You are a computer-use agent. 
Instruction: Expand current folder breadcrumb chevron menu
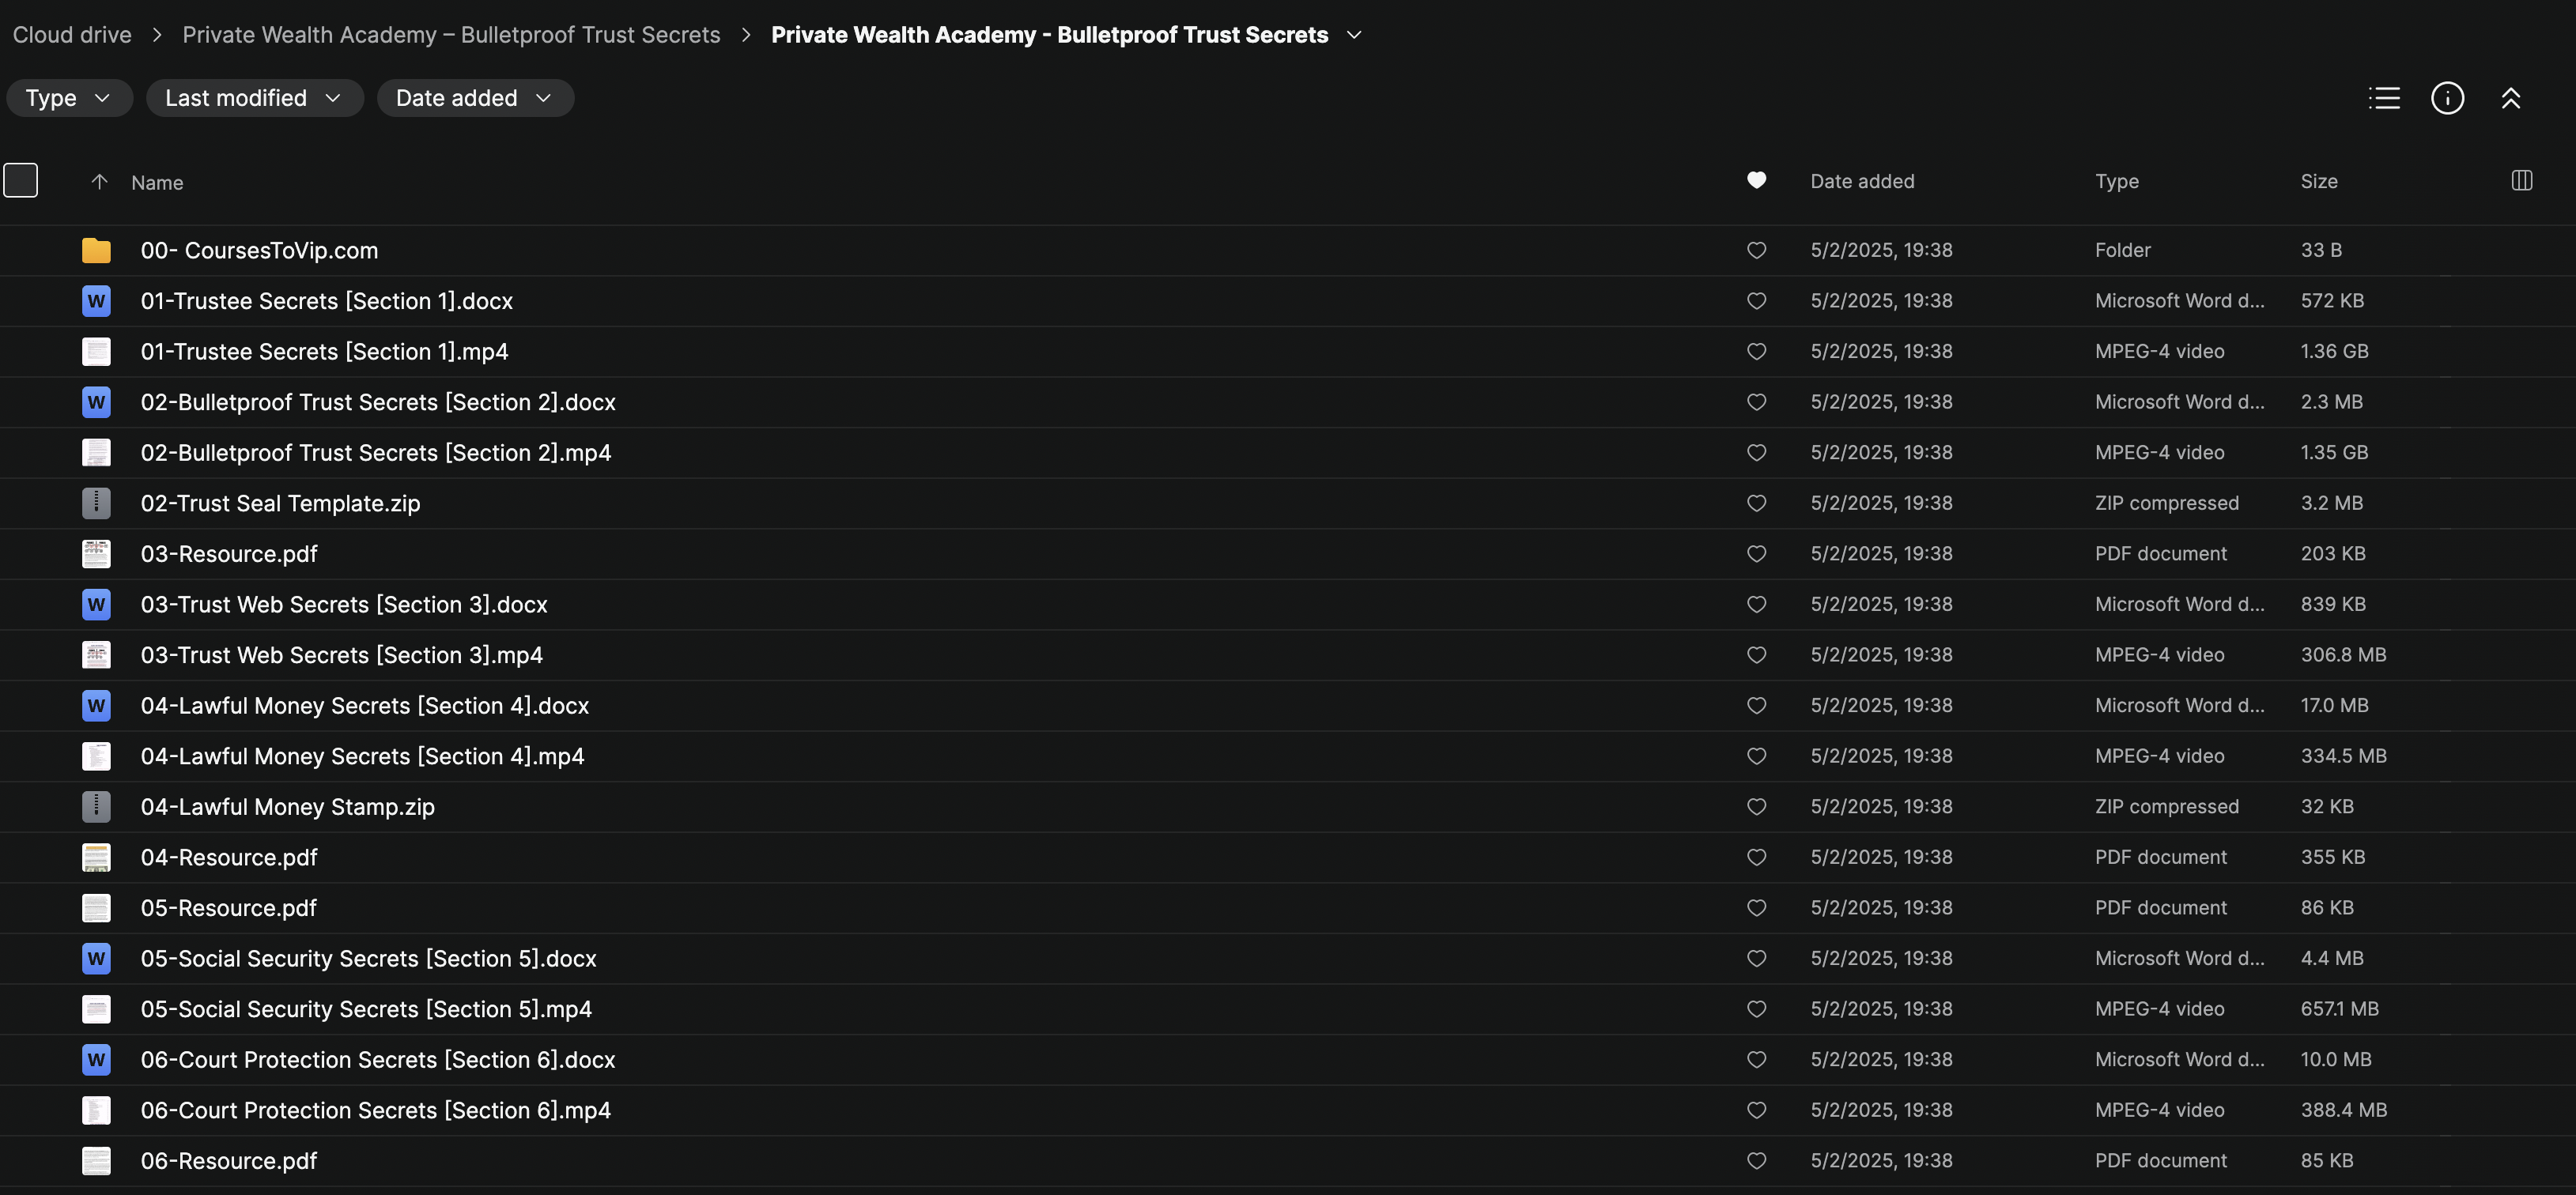pyautogui.click(x=1354, y=35)
